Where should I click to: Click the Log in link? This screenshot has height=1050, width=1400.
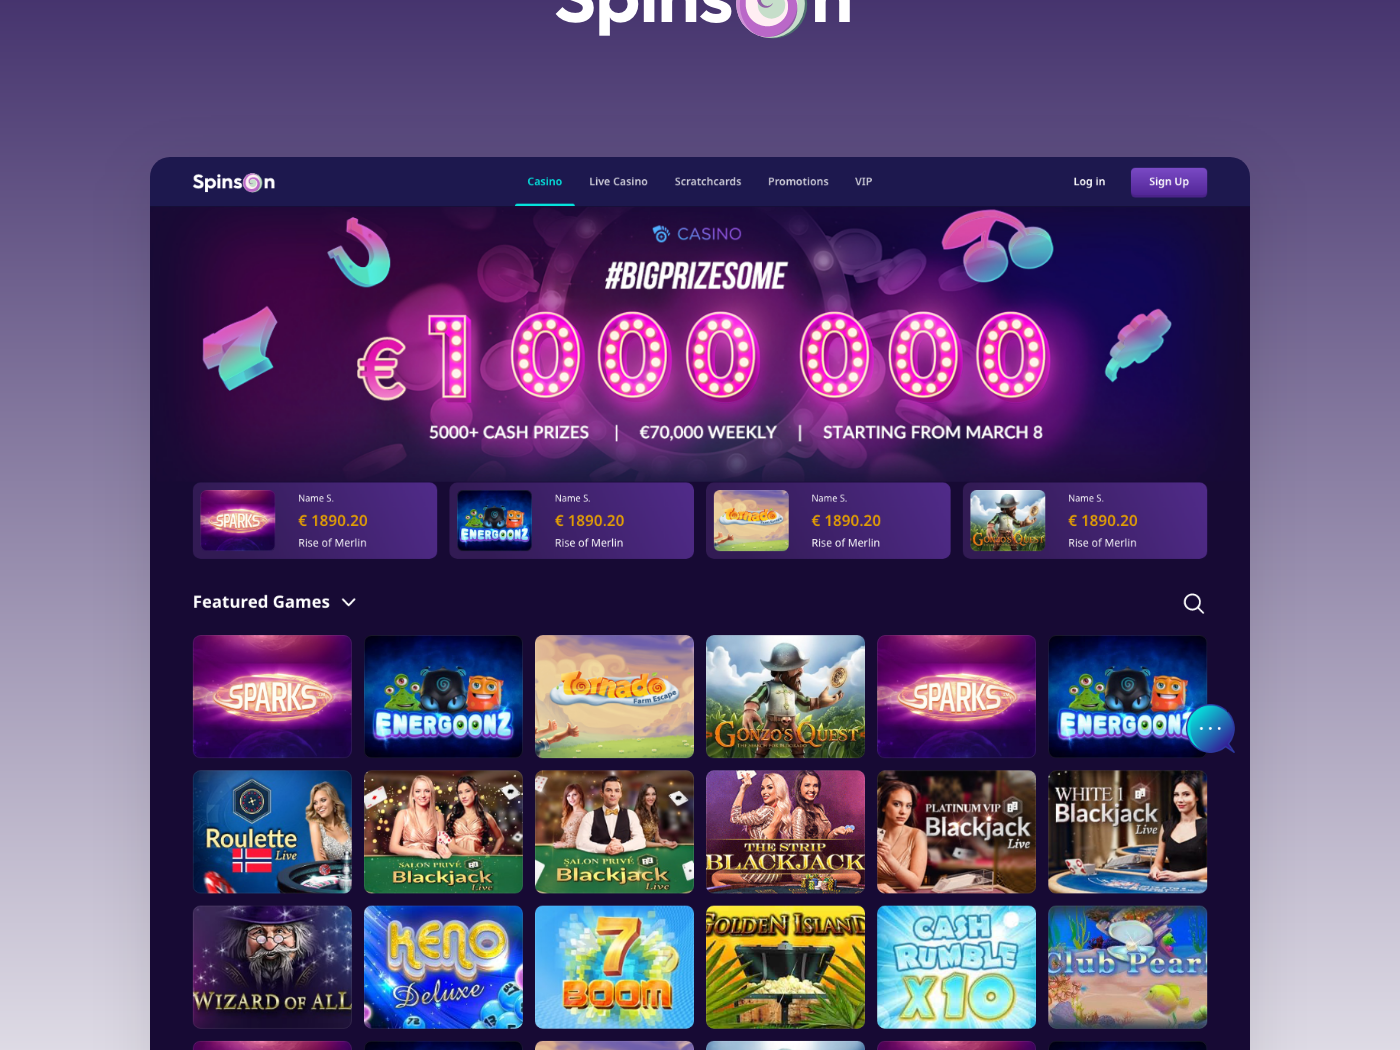point(1089,182)
